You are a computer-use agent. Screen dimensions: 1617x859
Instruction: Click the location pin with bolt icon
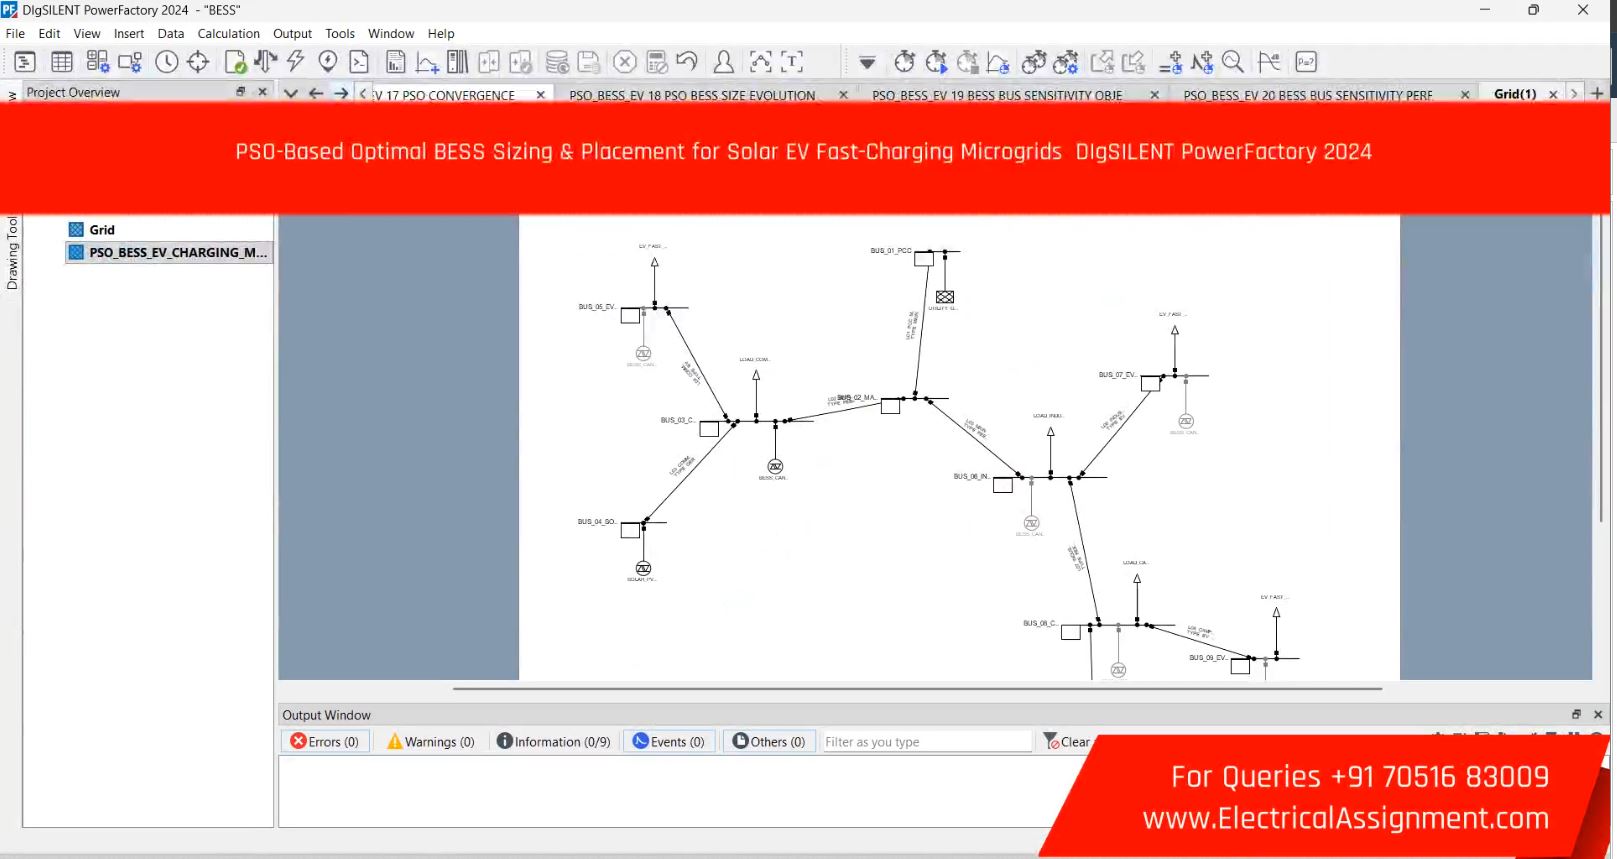coord(327,62)
